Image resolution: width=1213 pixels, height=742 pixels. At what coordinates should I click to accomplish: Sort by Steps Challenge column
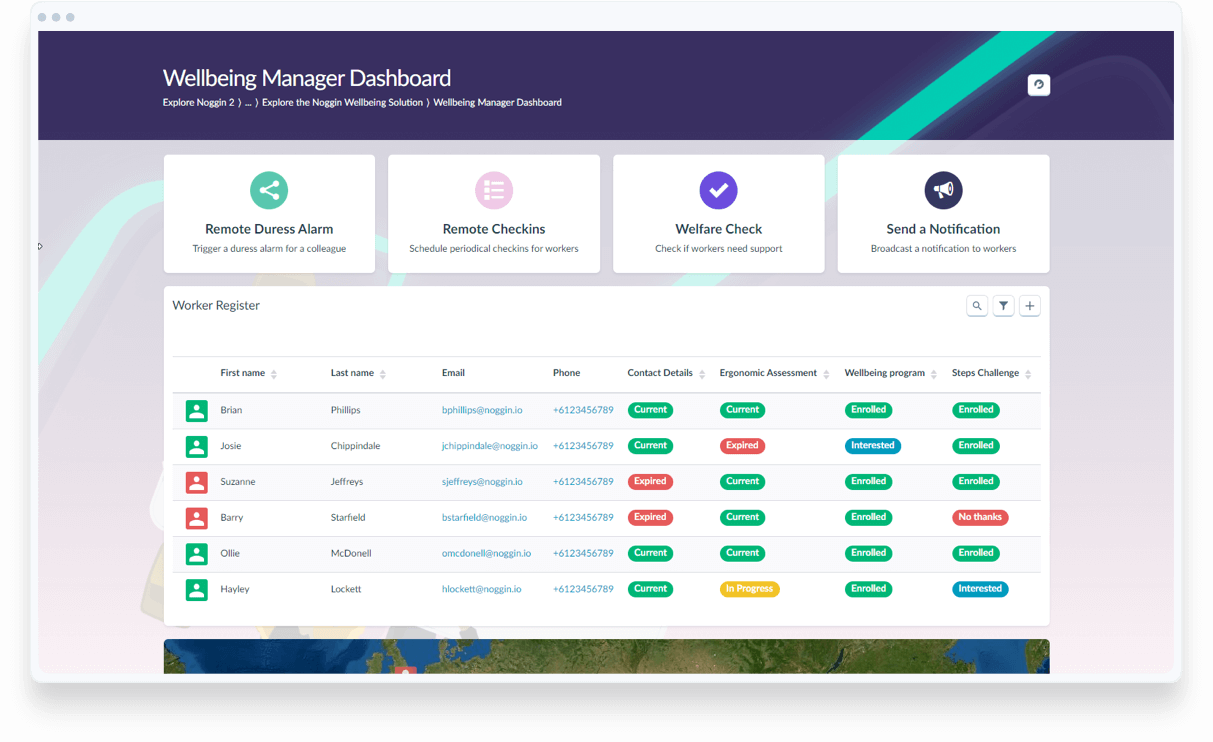point(1028,374)
